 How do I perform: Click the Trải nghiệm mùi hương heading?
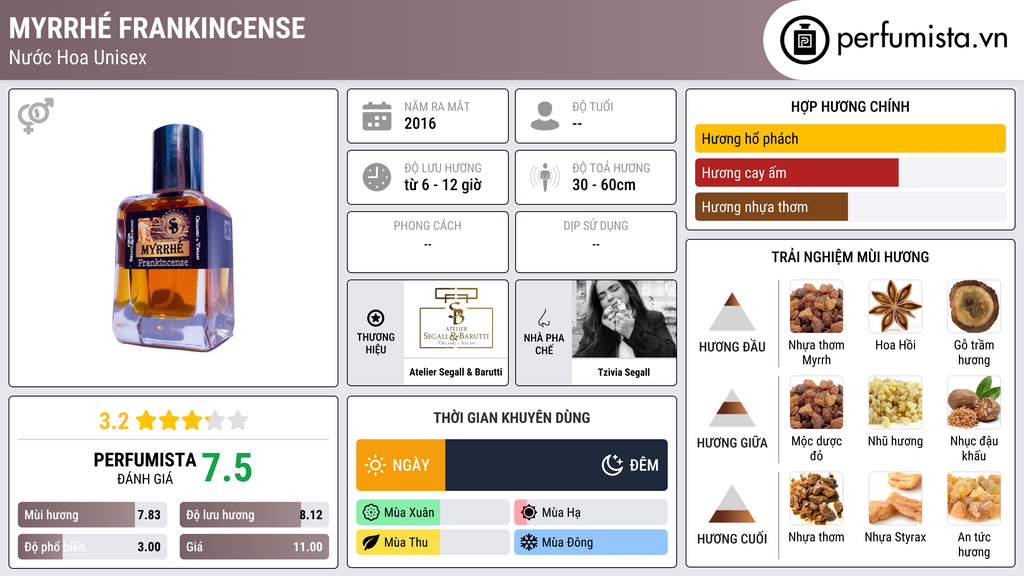pyautogui.click(x=850, y=257)
